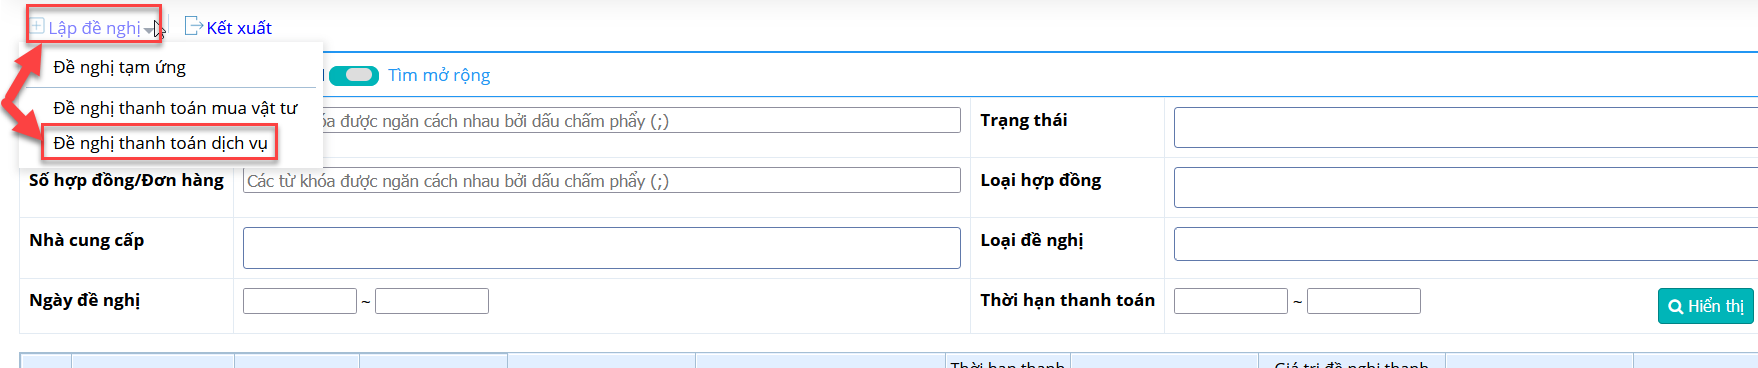Click the magnifier icon on Hiển thị button

(x=1675, y=307)
